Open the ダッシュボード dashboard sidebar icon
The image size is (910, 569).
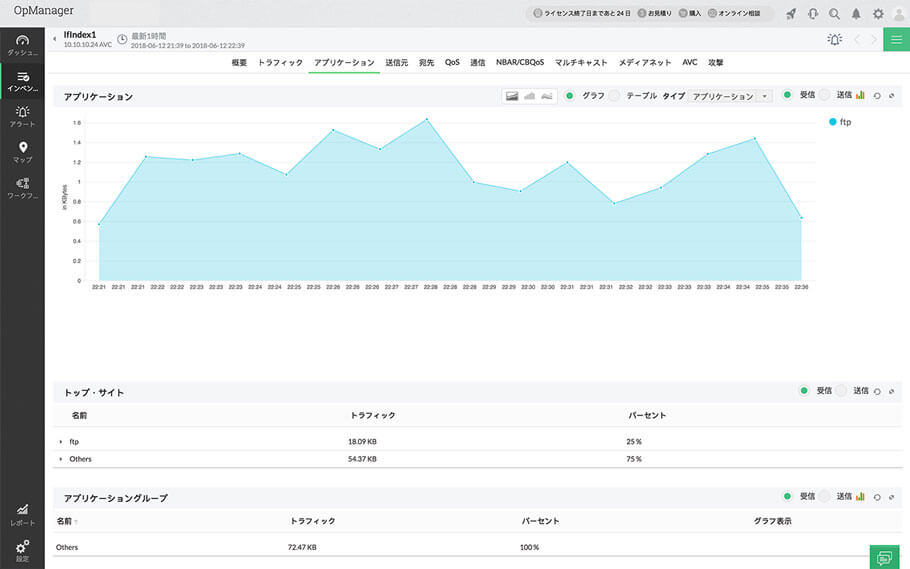tap(22, 44)
